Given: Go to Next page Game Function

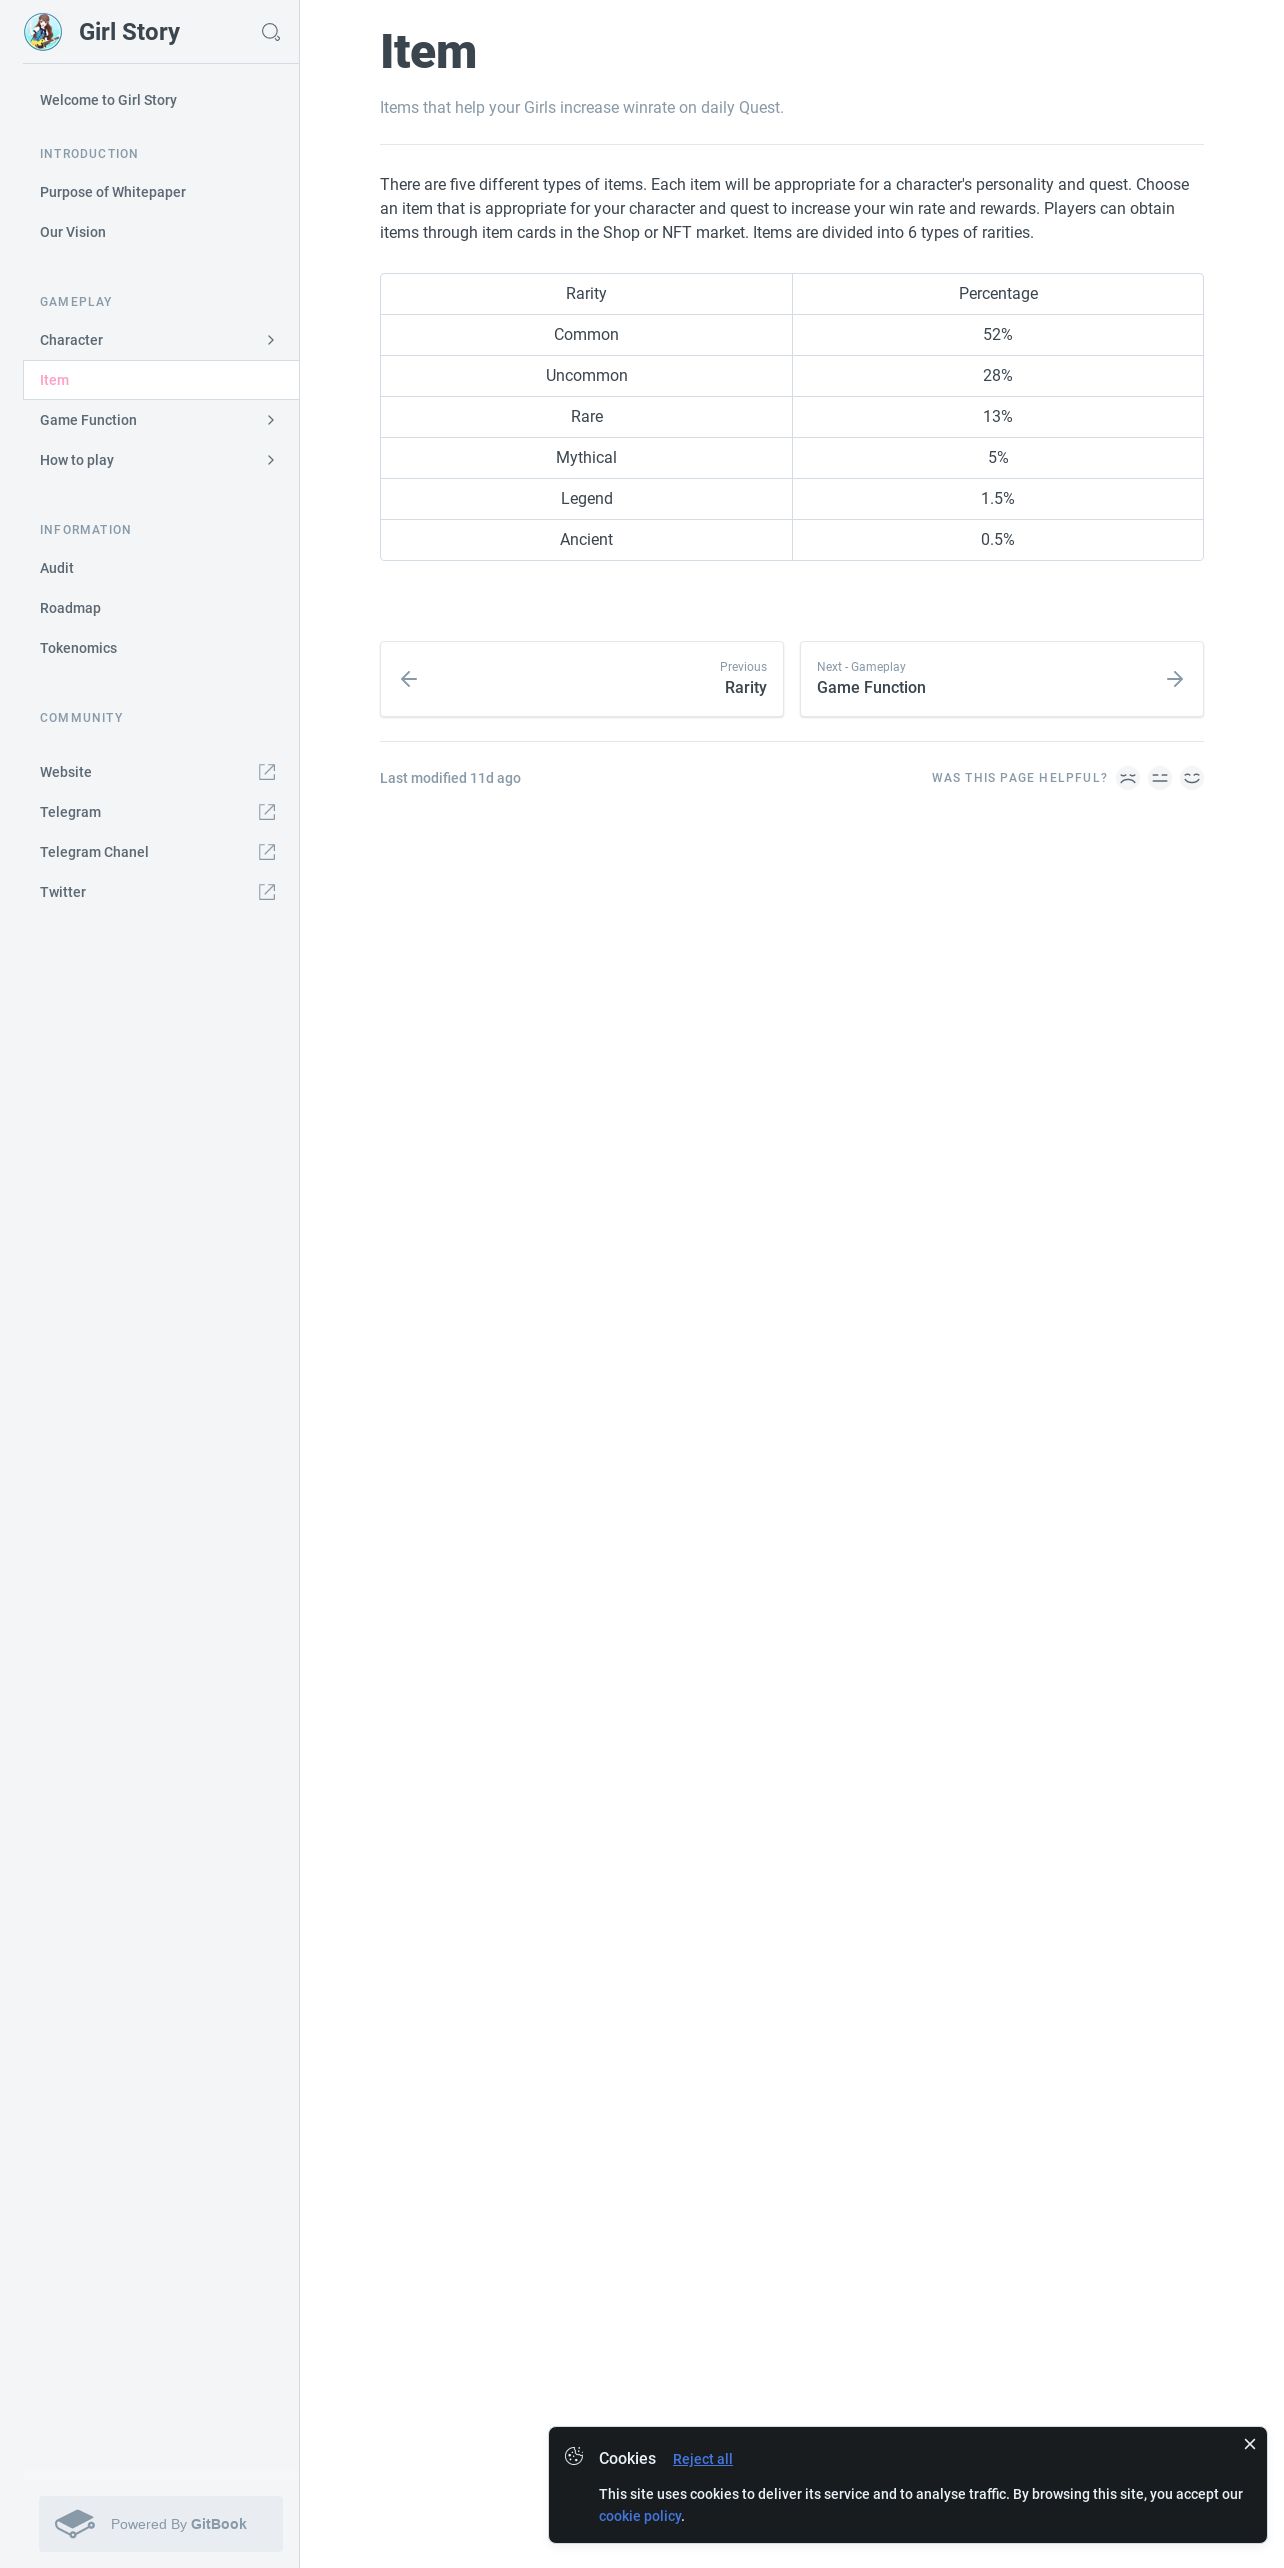Looking at the screenshot, I should tap(1002, 679).
